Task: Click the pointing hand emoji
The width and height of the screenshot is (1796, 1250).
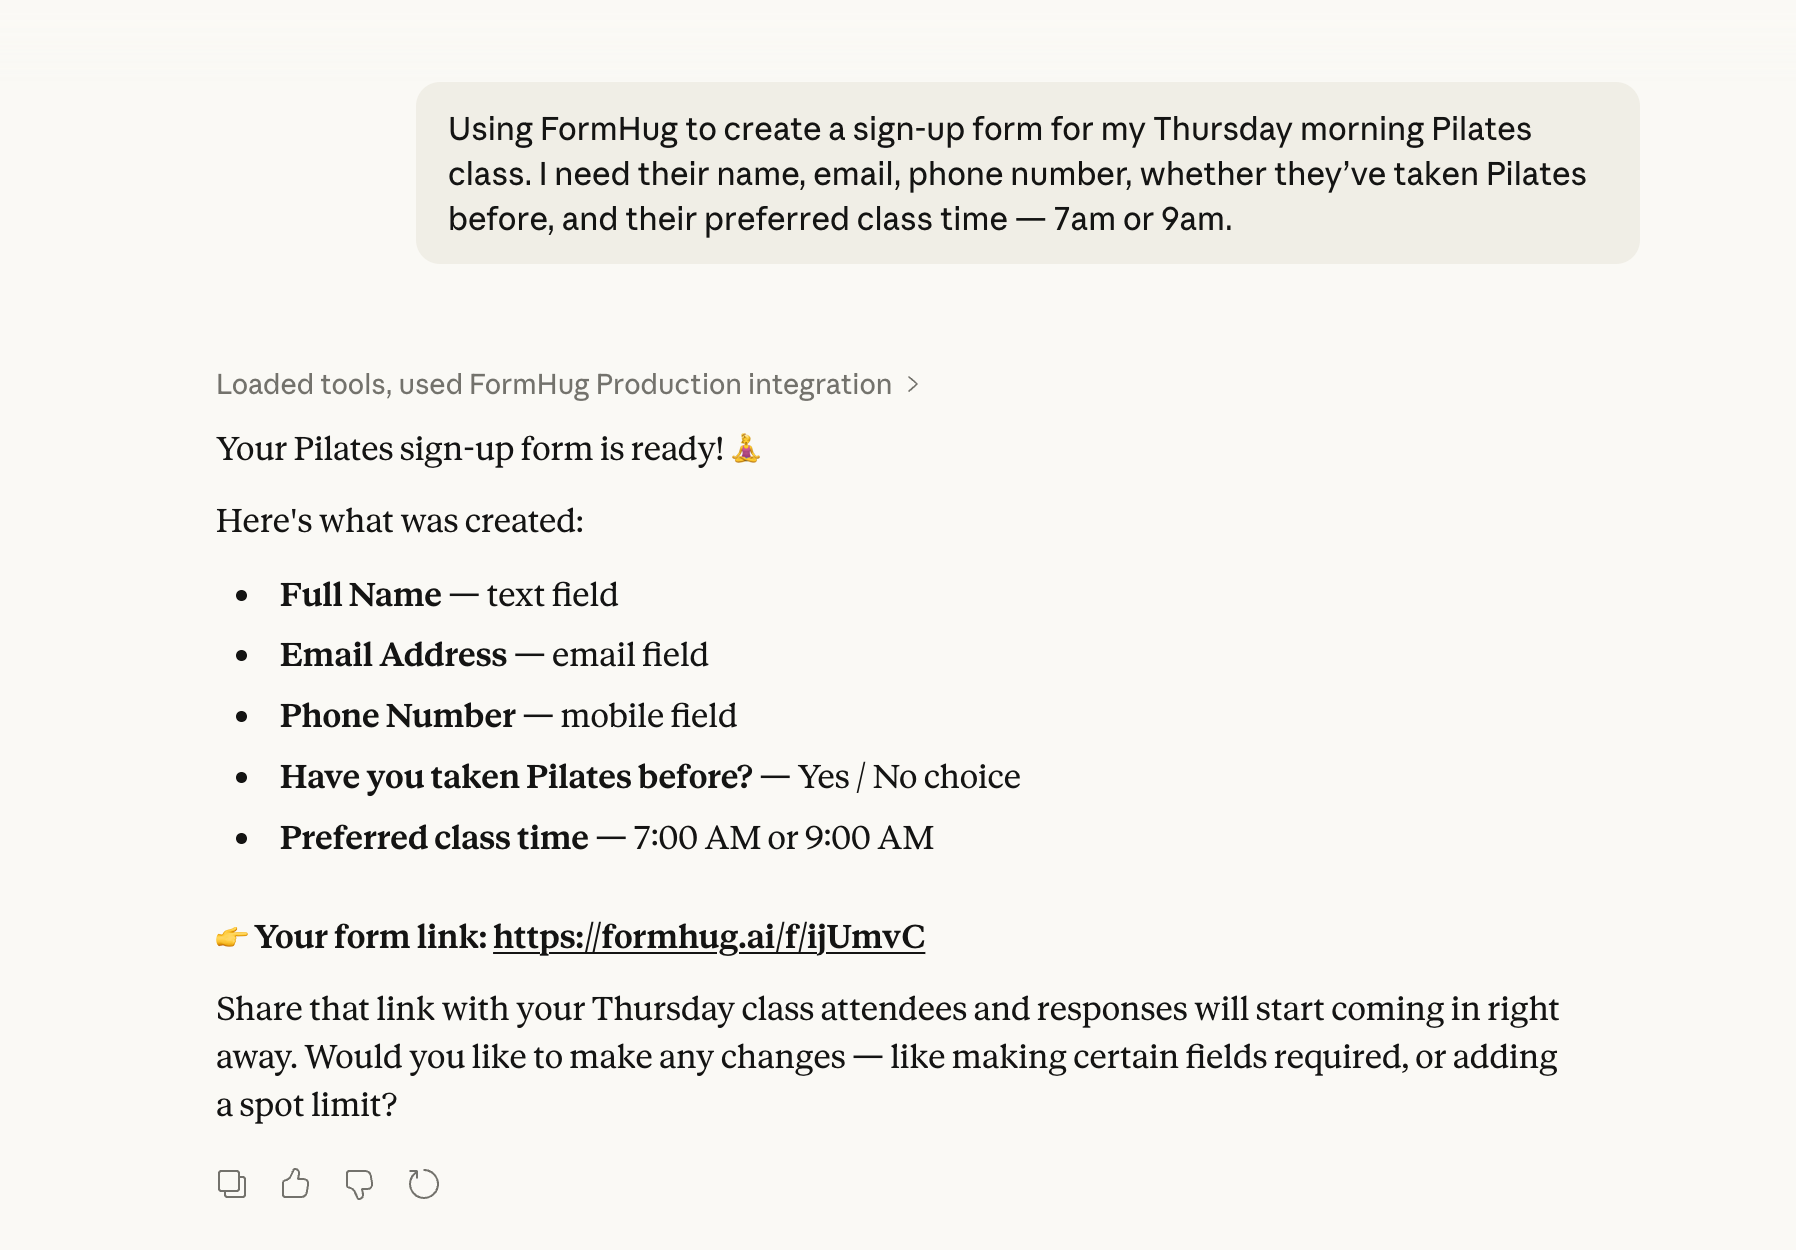Action: [x=232, y=937]
